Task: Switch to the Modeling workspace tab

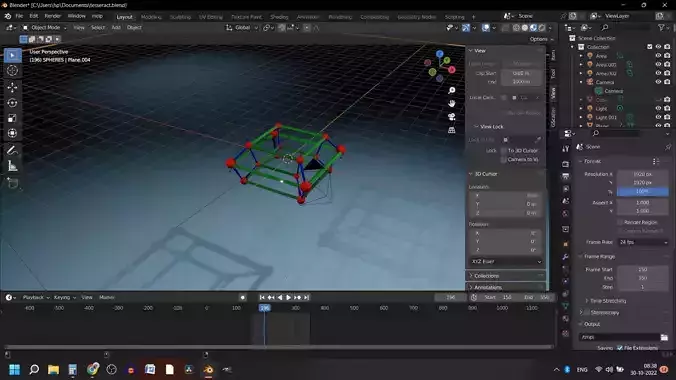Action: pos(151,17)
